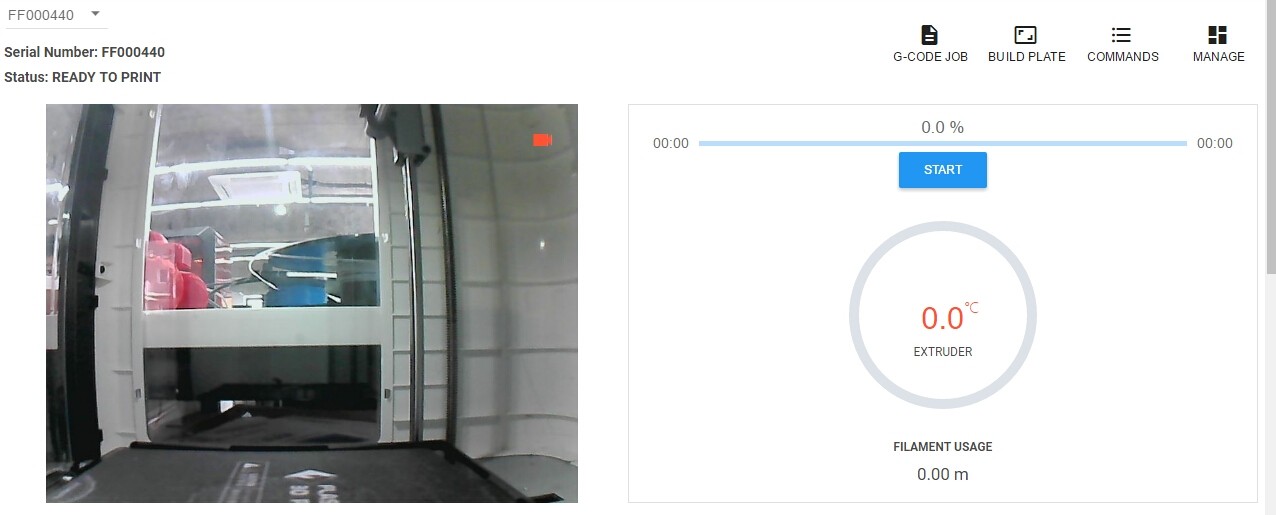Image resolution: width=1276 pixels, height=515 pixels.
Task: Click the BUILD PLATE text label
Action: click(x=1026, y=57)
